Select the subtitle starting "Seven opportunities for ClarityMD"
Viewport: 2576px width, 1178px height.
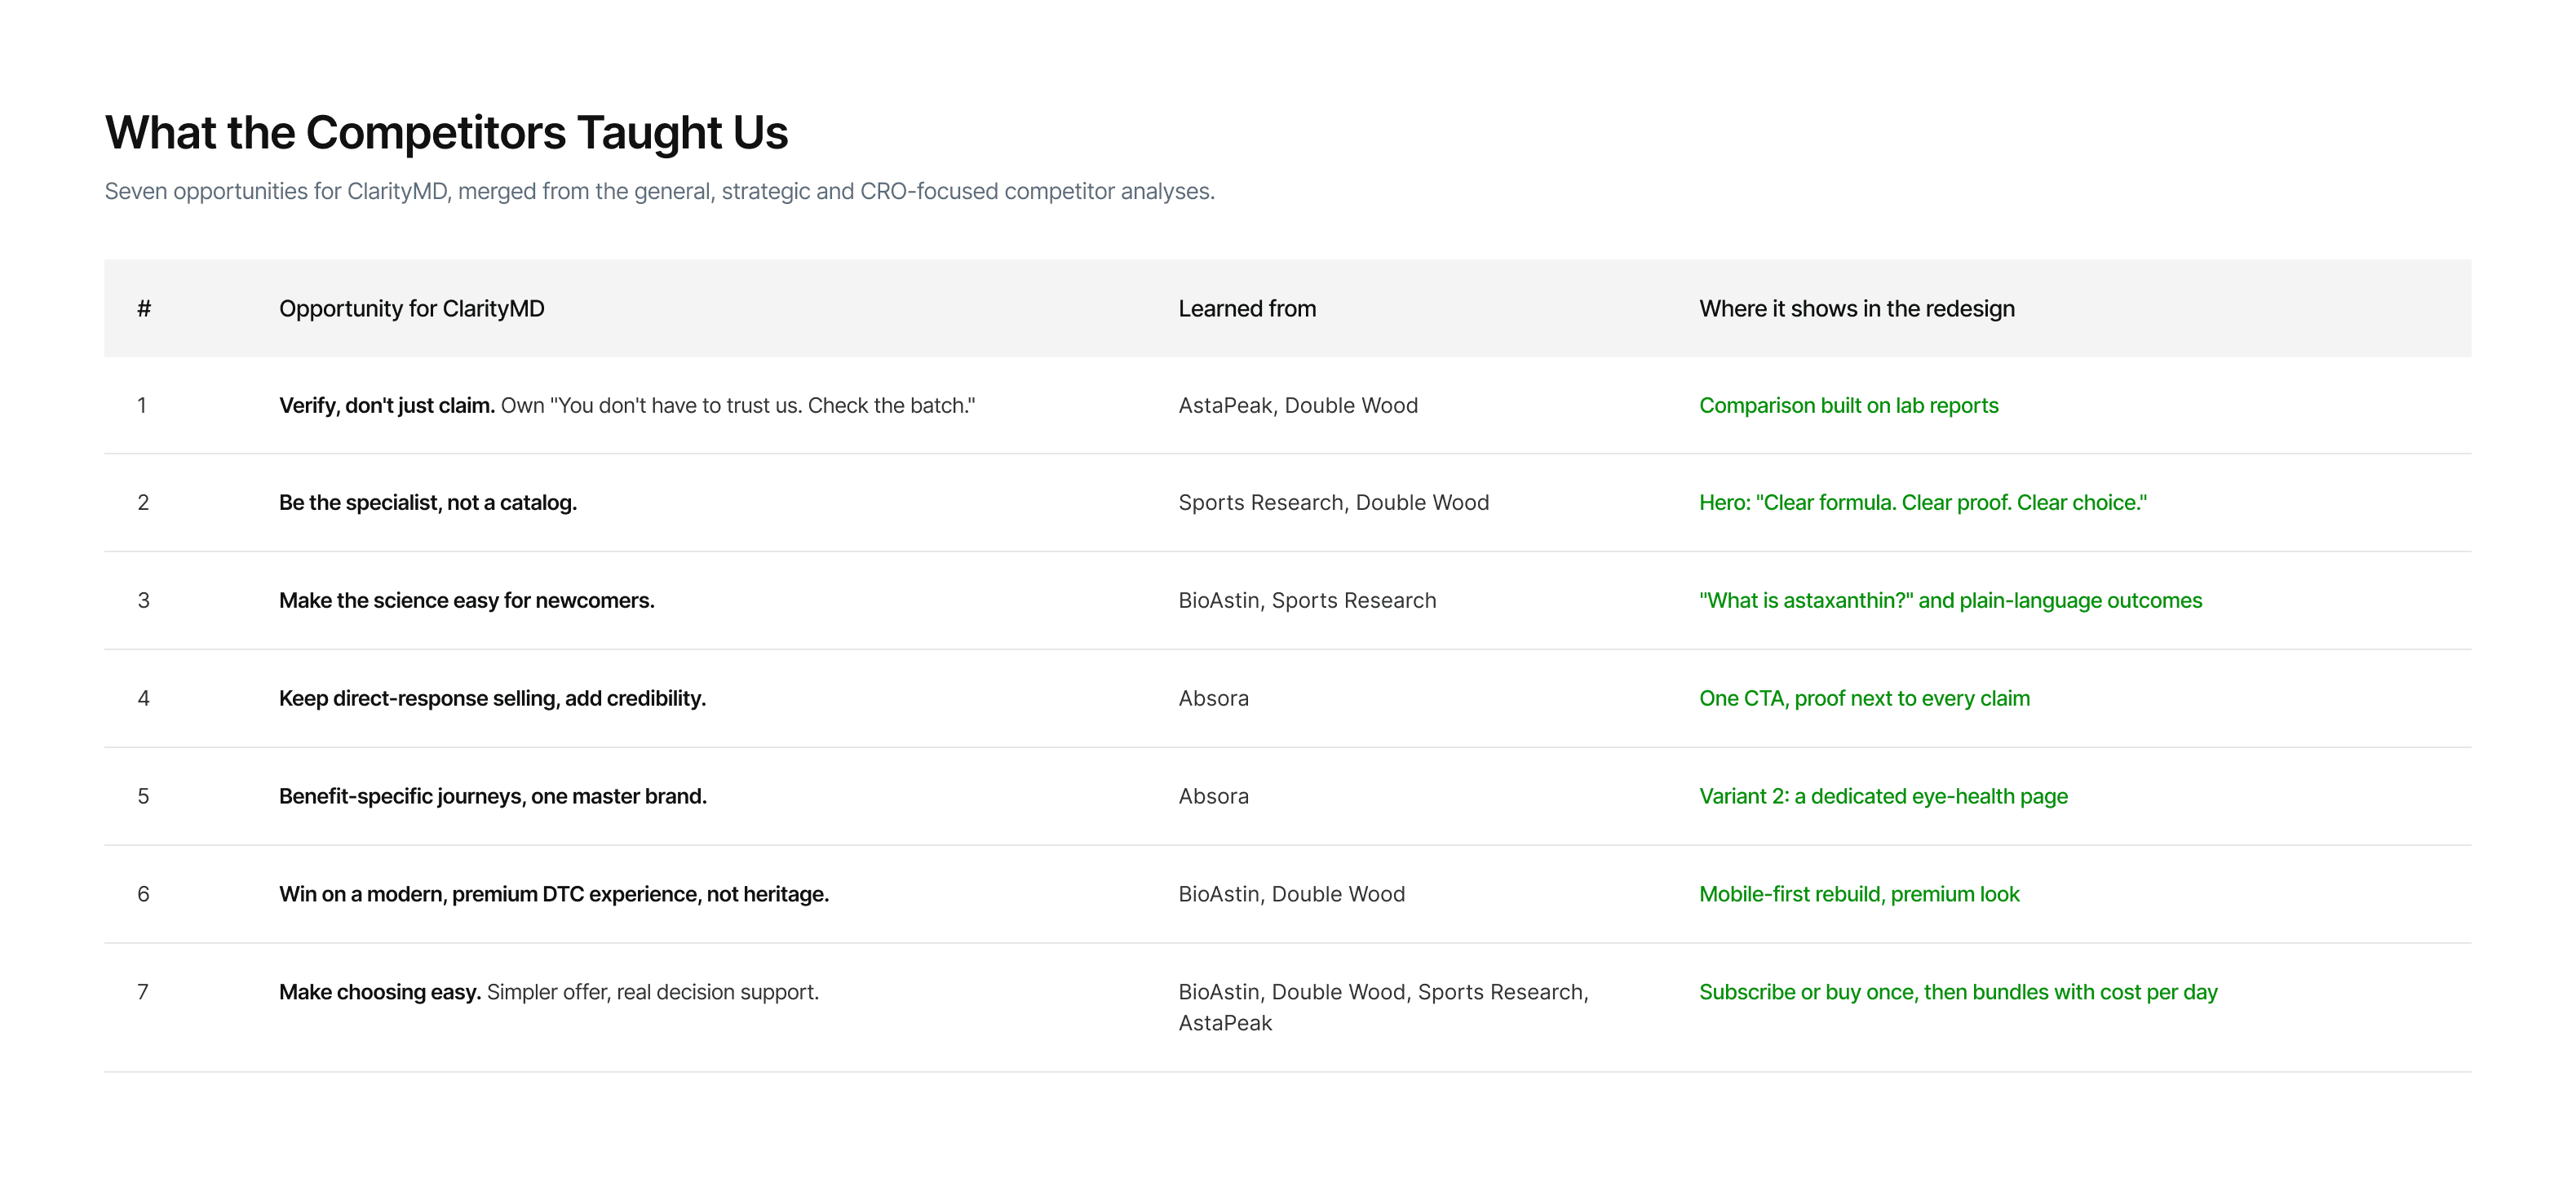pyautogui.click(x=660, y=191)
